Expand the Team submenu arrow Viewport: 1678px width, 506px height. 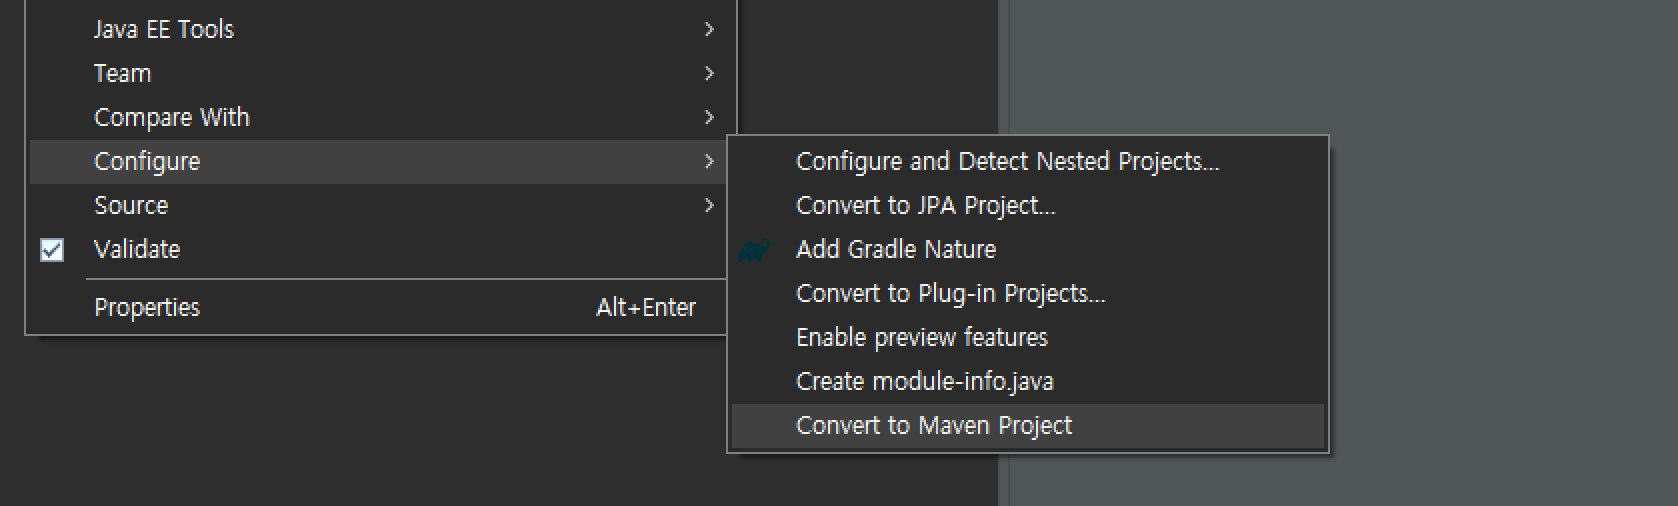709,73
